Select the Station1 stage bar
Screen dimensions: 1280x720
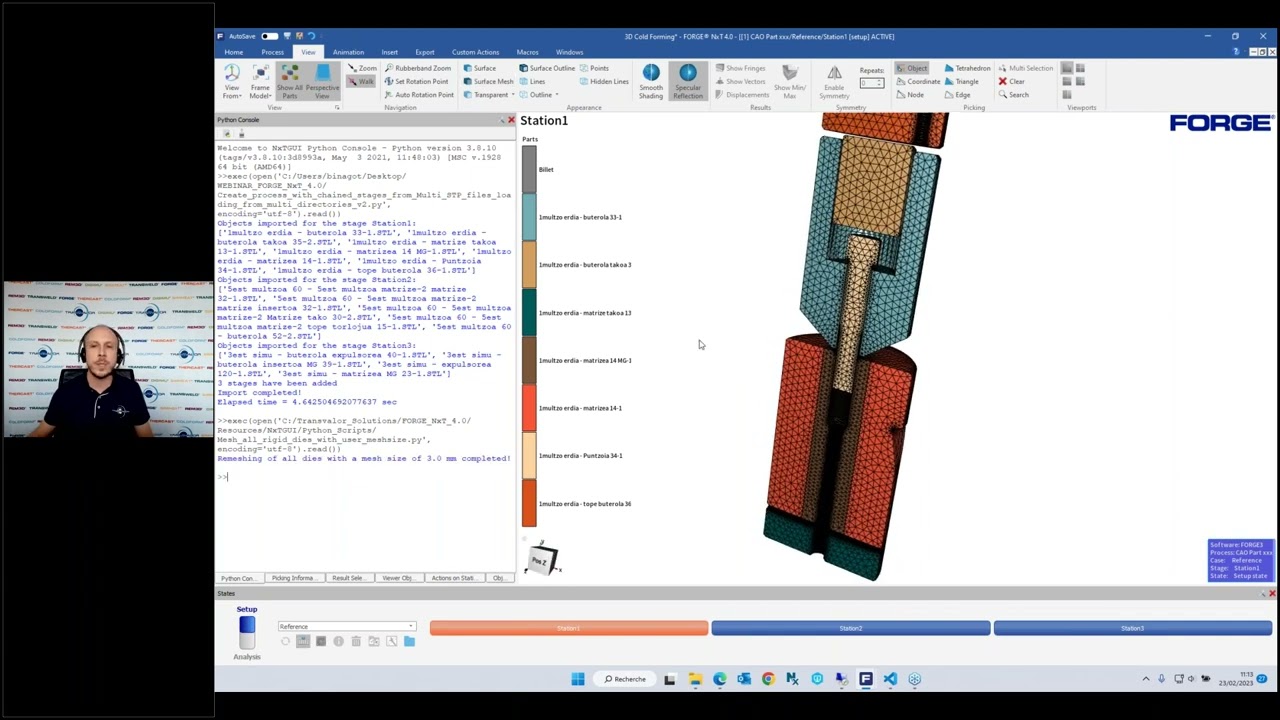click(x=569, y=628)
